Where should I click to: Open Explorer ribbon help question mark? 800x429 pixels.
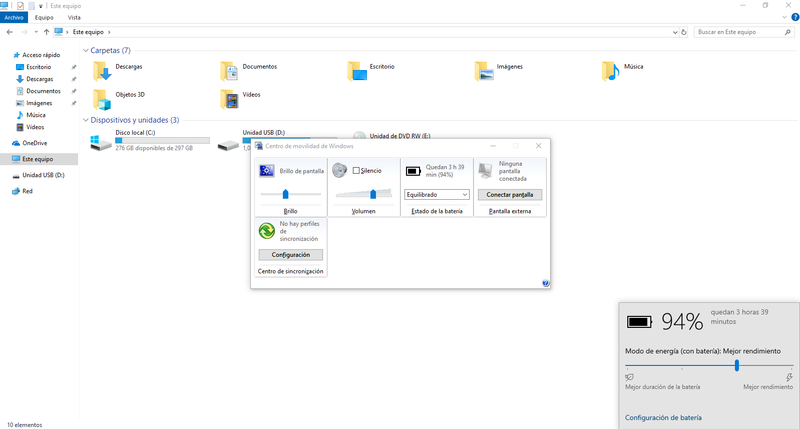[795, 17]
